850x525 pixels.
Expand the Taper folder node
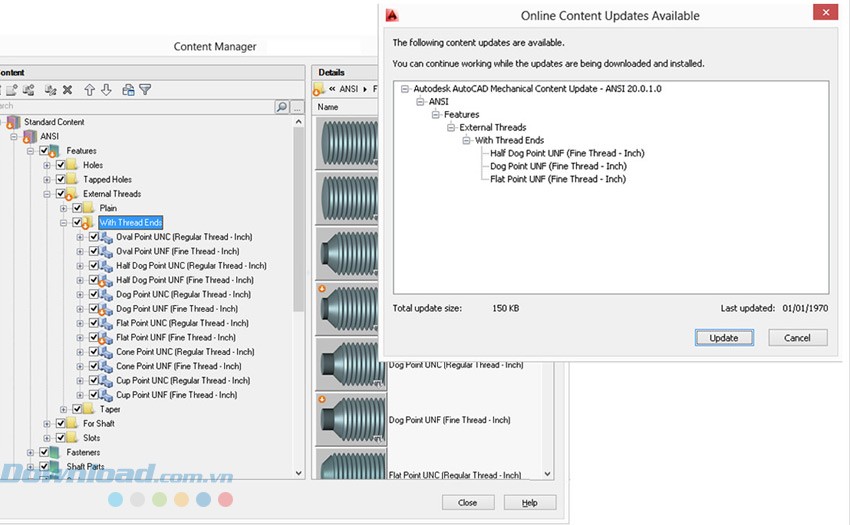point(64,409)
